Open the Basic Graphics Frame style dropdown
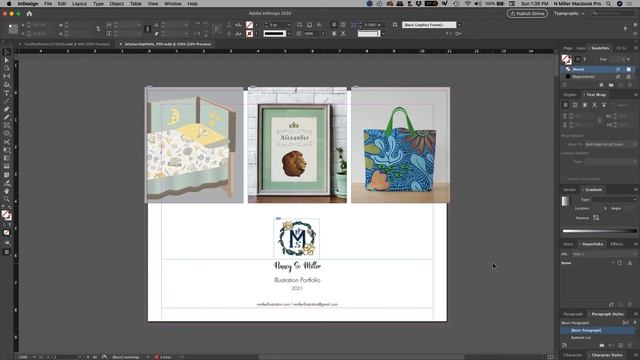640x360 pixels. 459,25
